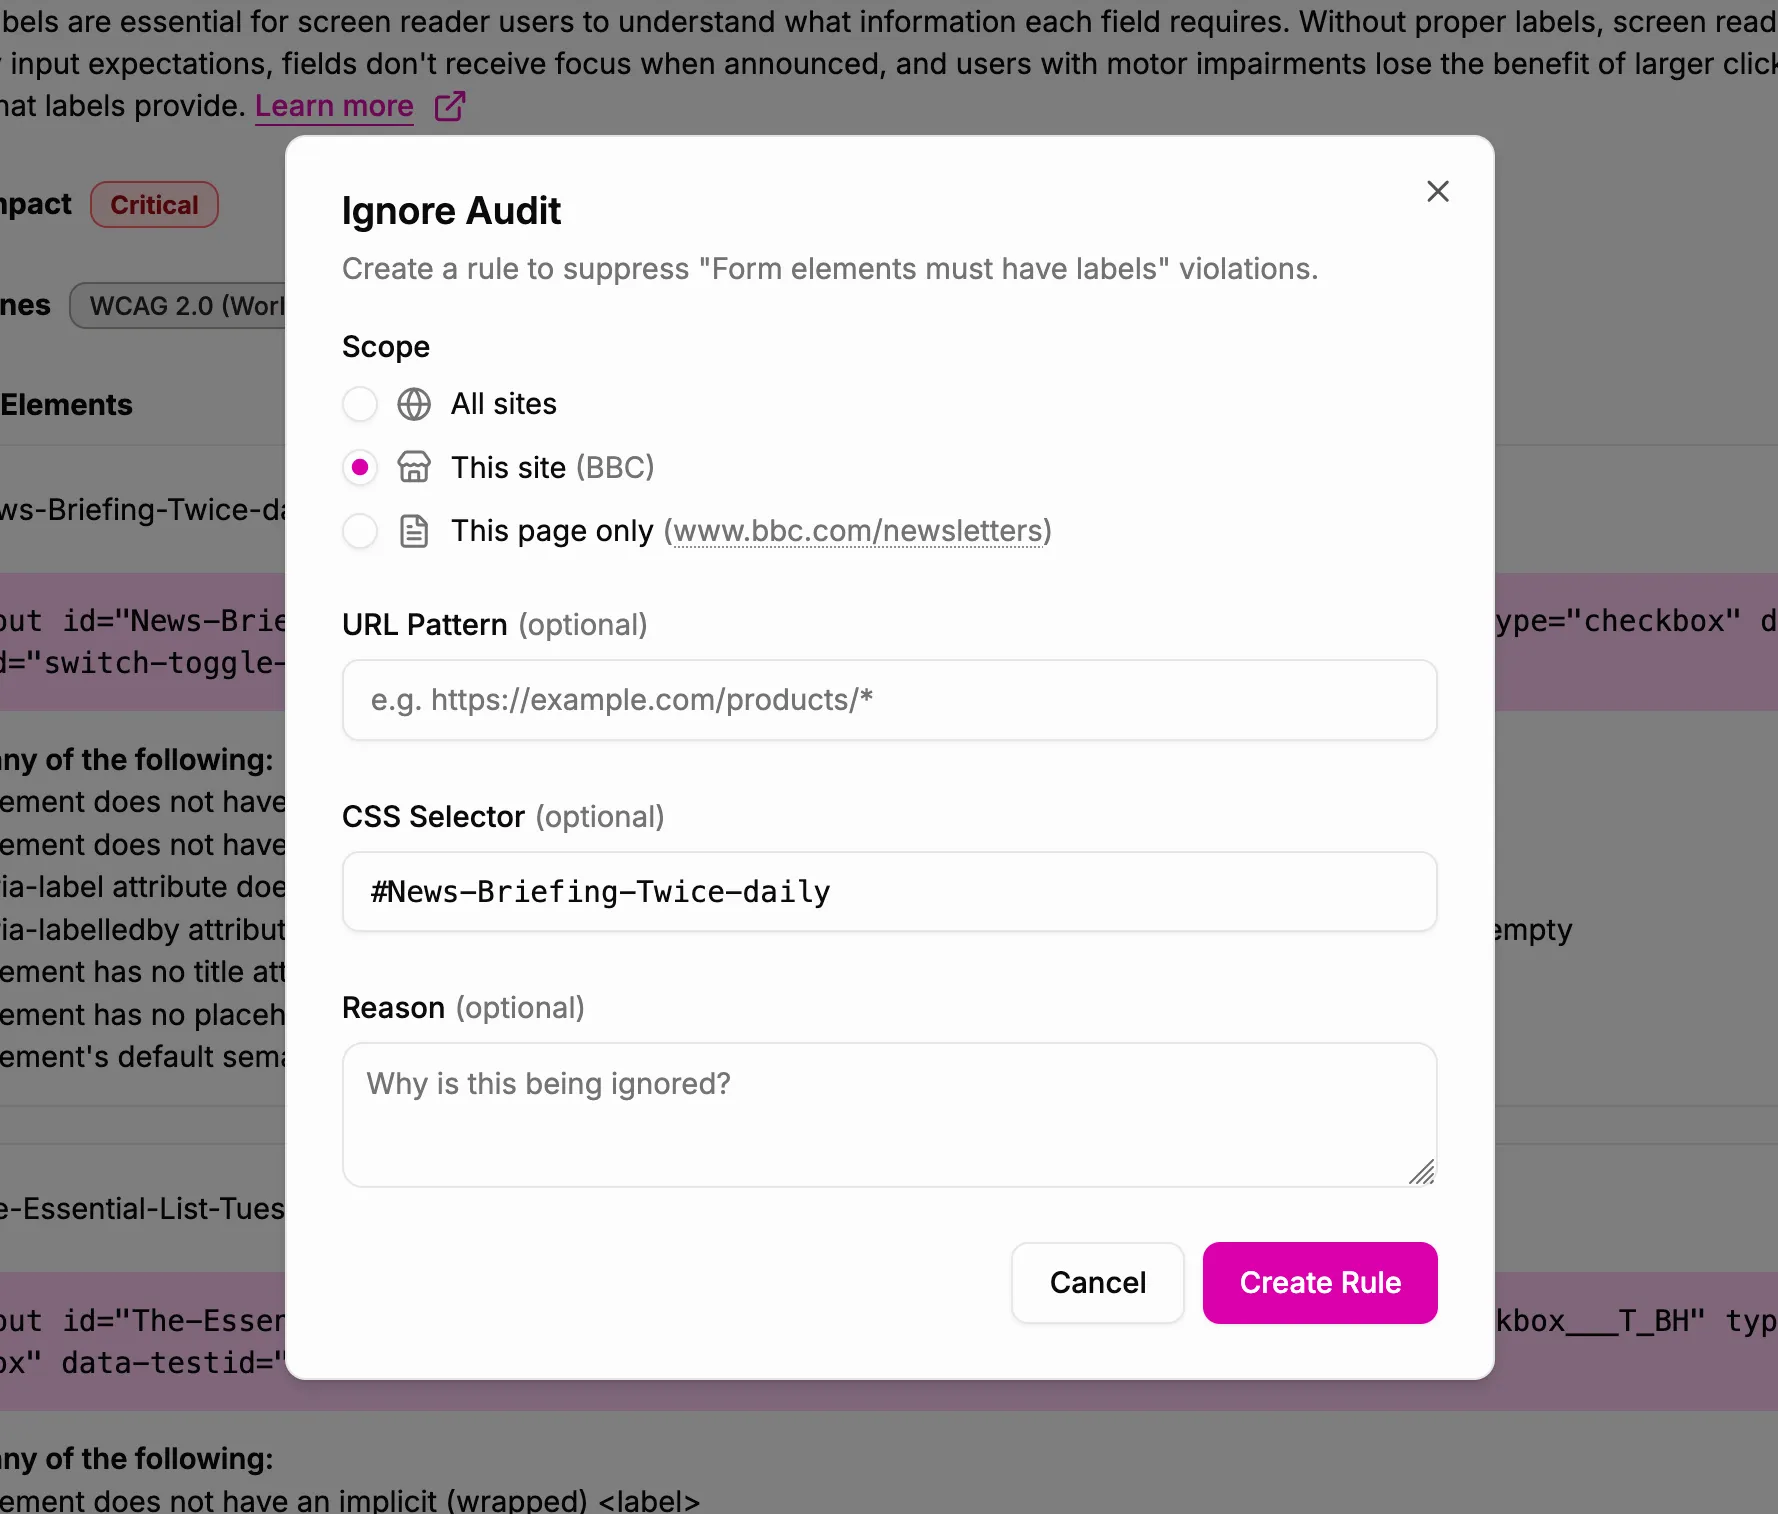Click the house icon beside This site
The image size is (1778, 1514).
click(414, 467)
